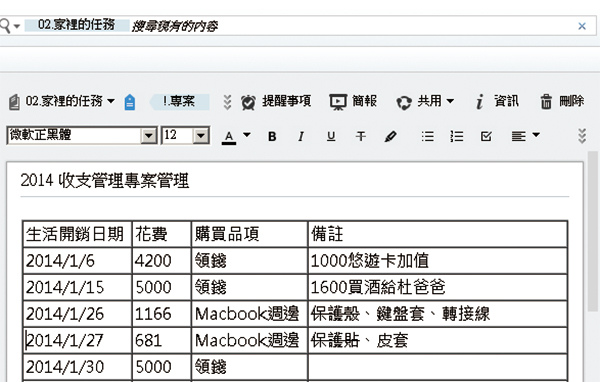Open the 微軟正黑體 font family dropdown
Image resolution: width=600 pixels, height=382 pixels.
149,135
